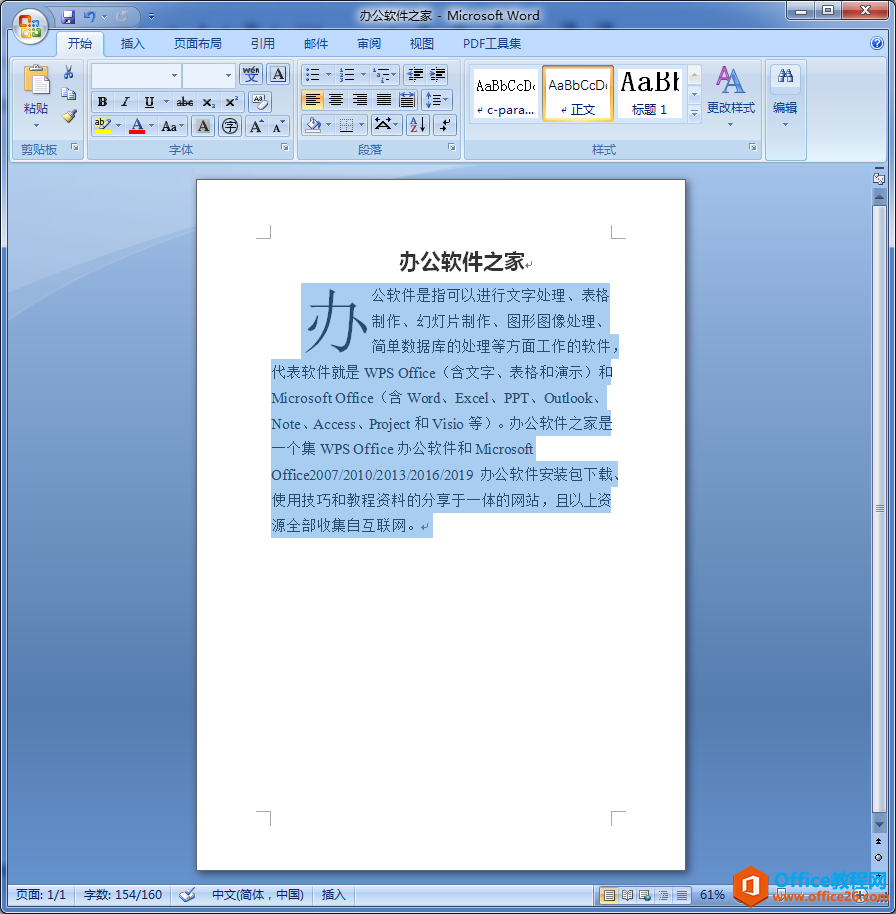Activate the Format Painter brush

pyautogui.click(x=69, y=116)
